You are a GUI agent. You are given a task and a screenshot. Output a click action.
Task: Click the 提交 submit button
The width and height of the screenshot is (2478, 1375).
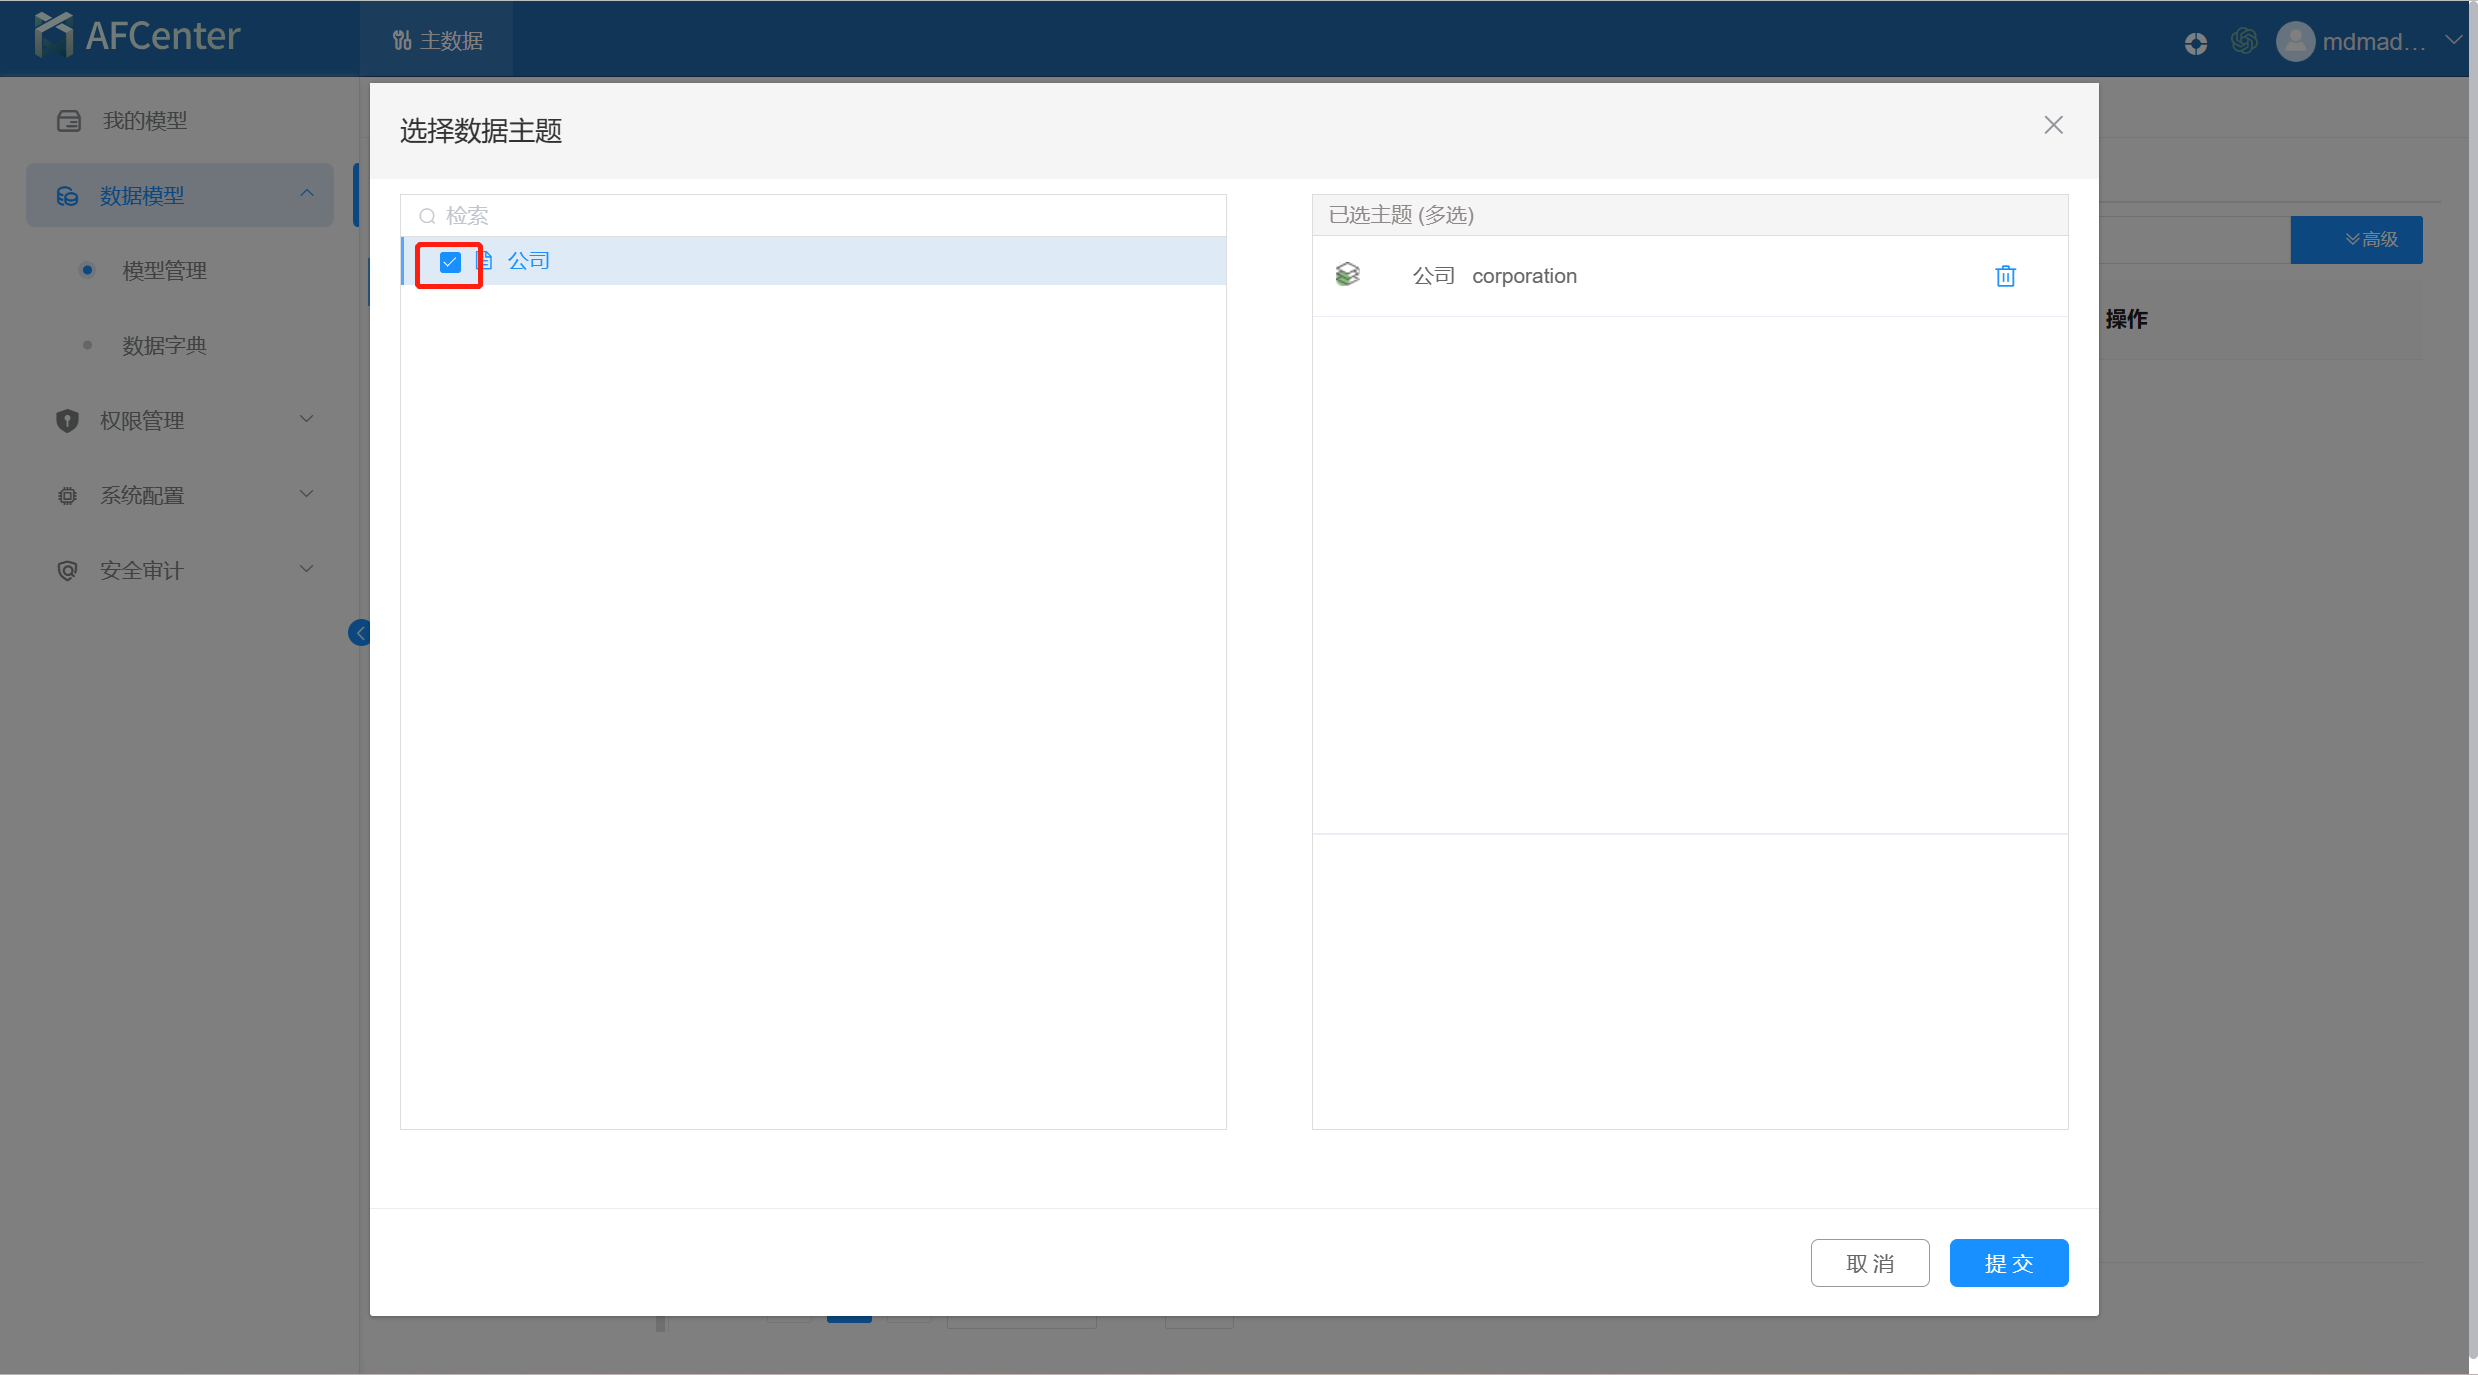click(x=2008, y=1263)
